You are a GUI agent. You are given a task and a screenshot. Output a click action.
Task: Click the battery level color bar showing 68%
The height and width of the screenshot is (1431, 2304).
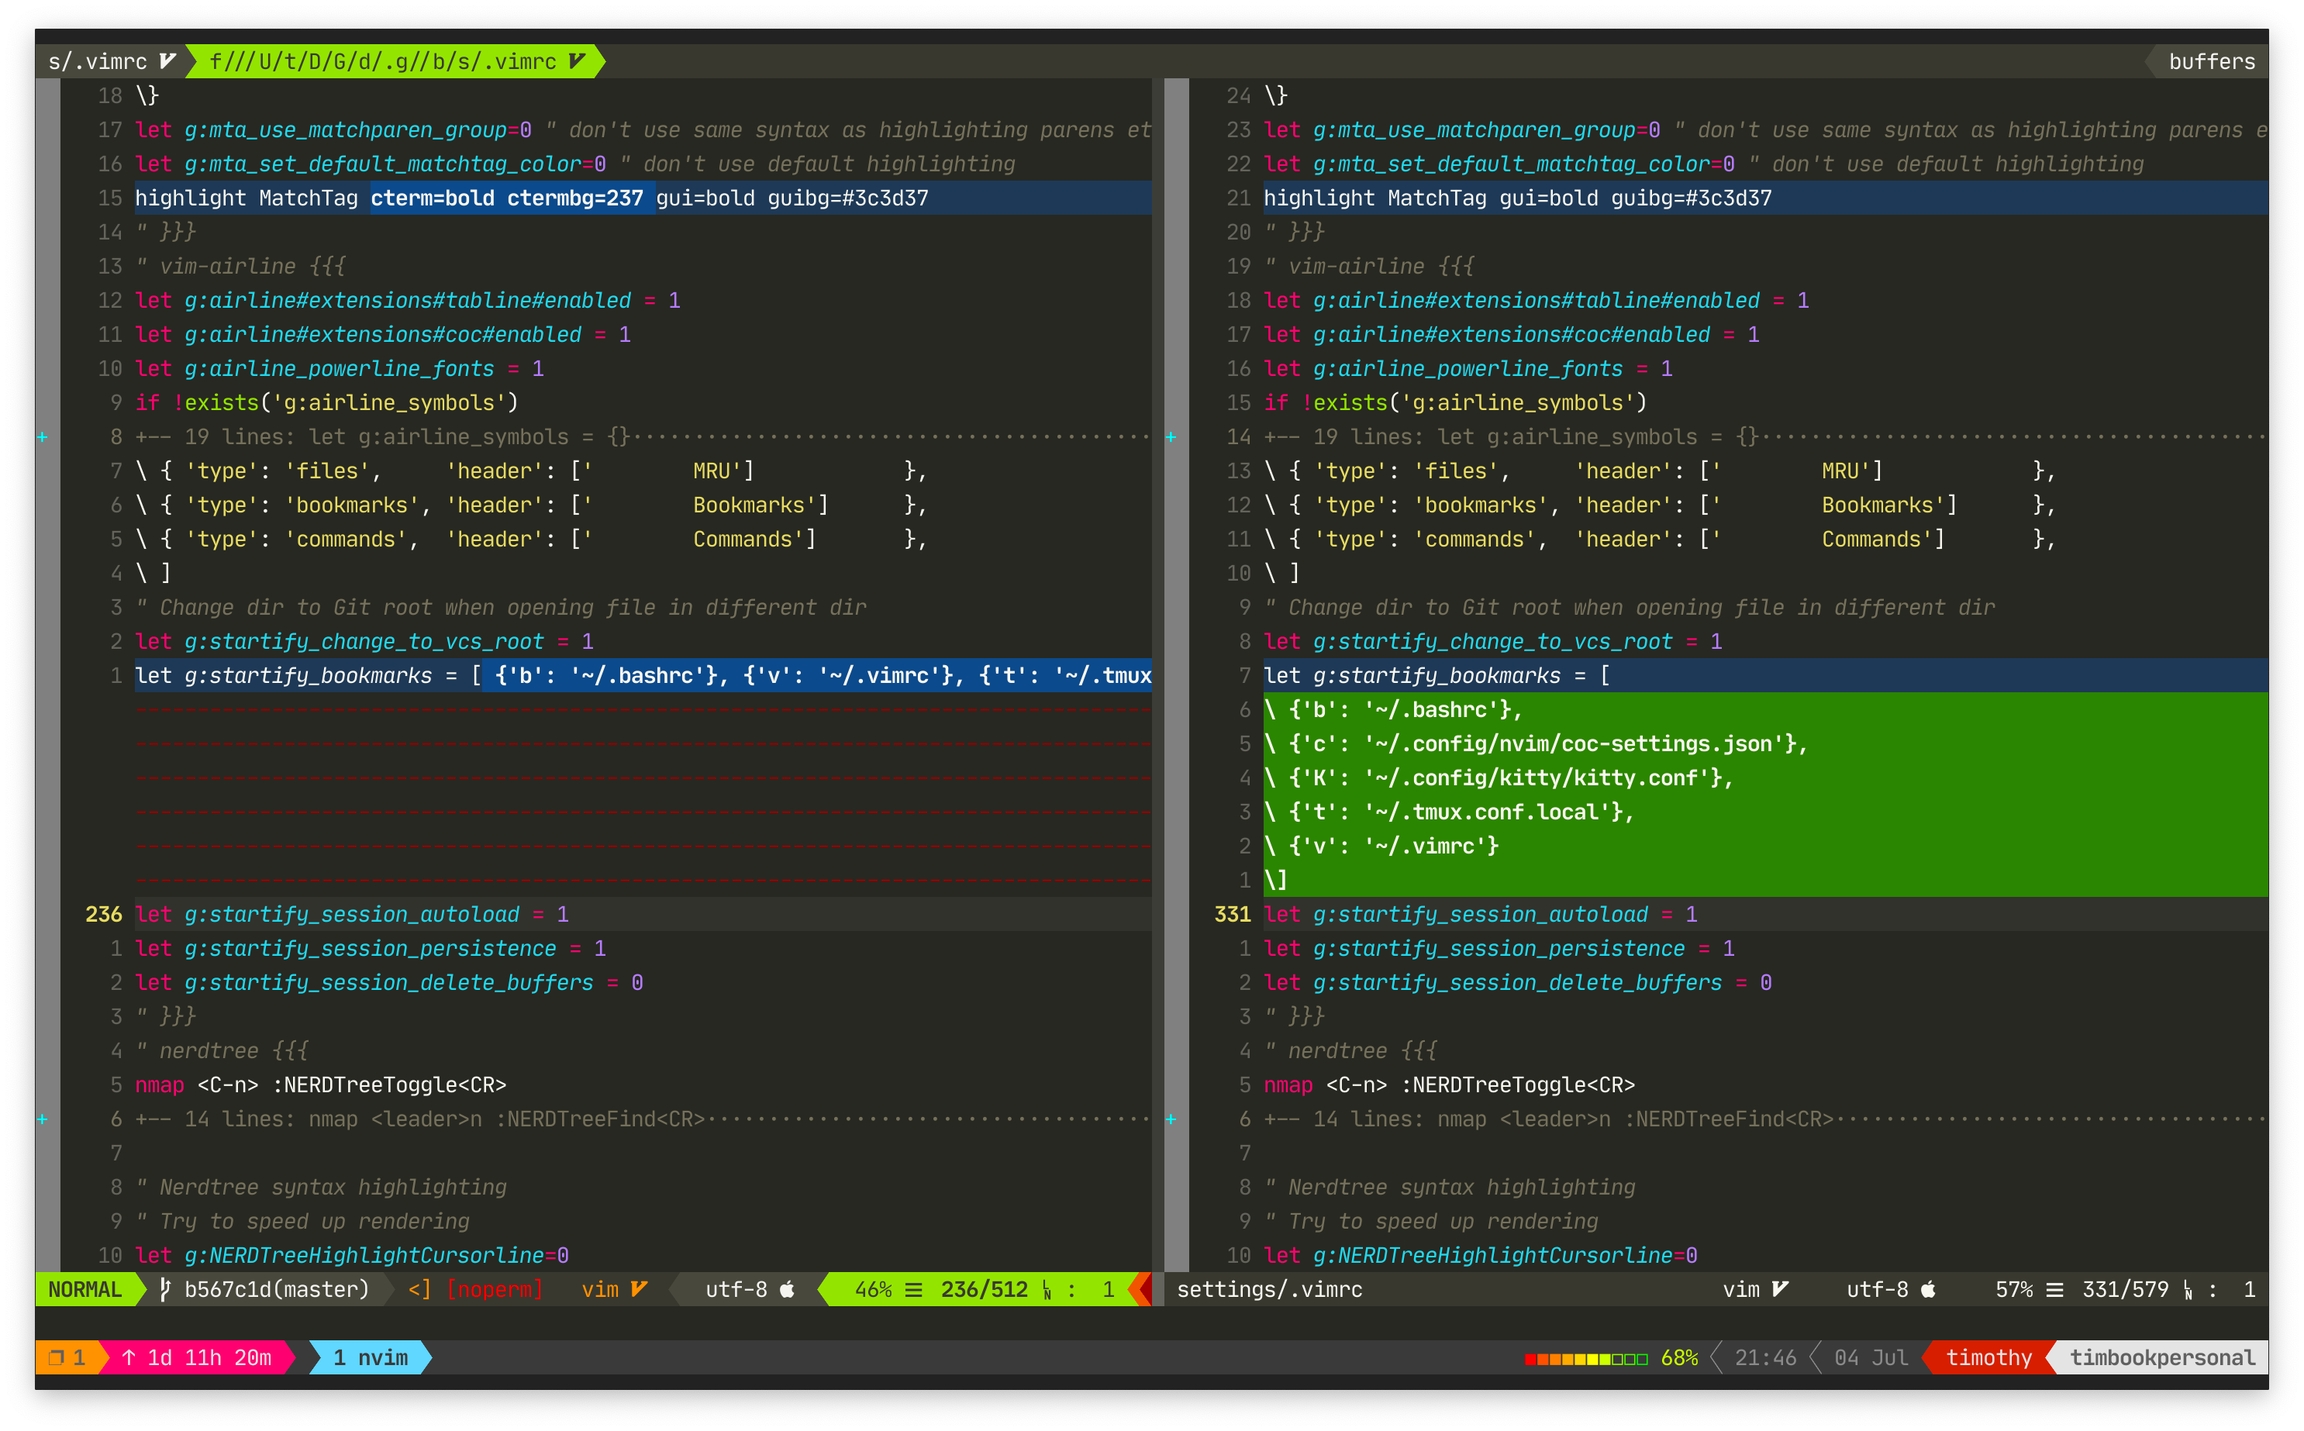(x=1586, y=1358)
